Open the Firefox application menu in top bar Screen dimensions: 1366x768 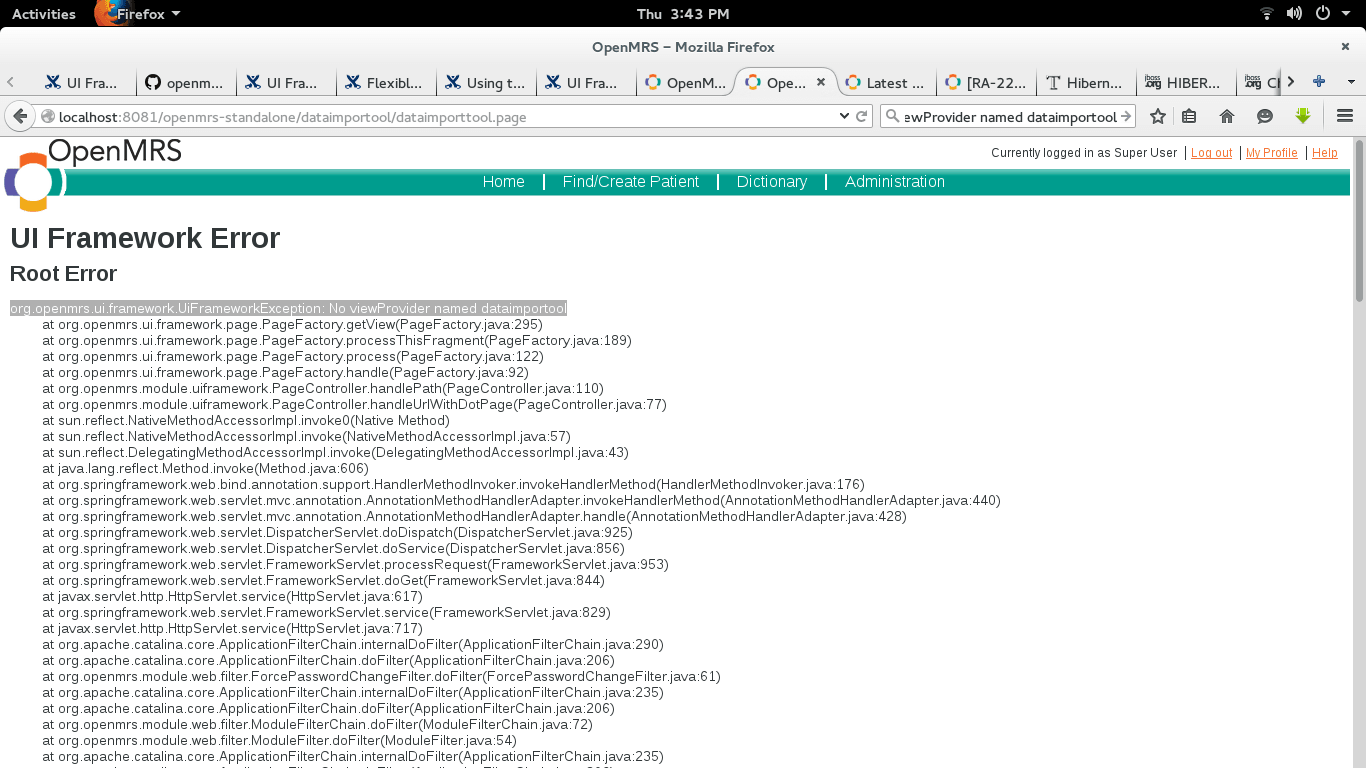140,14
